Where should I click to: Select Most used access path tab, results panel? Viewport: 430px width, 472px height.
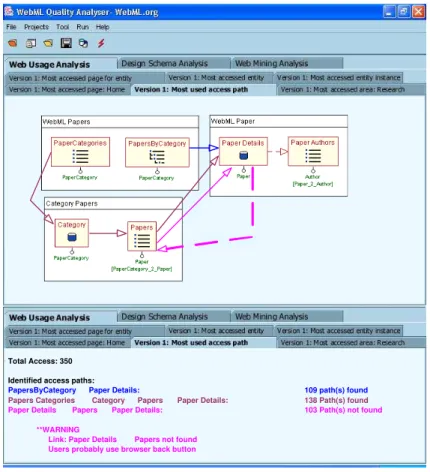coord(203,343)
